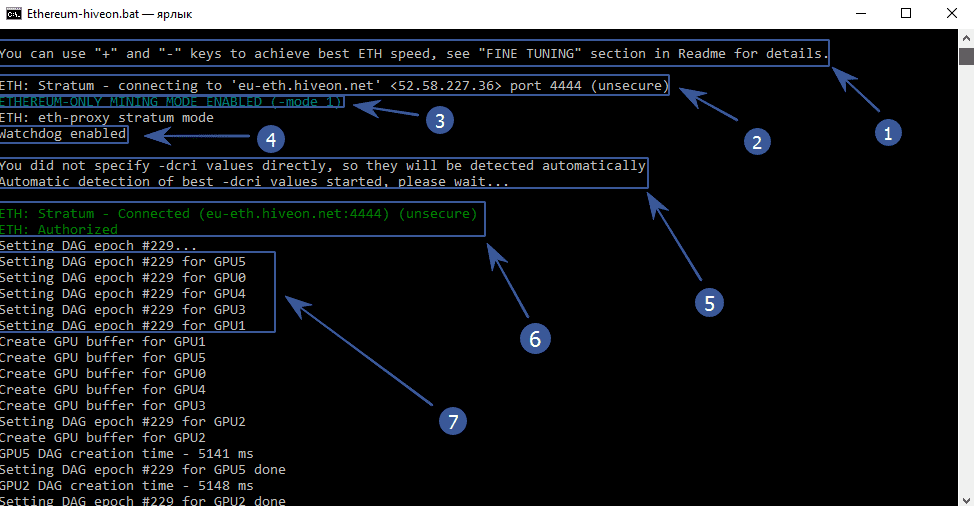Screen dimensions: 974x506
Task: Click the 'ETH: eth-proxy stratum mode' line
Action: pyautogui.click(x=107, y=118)
